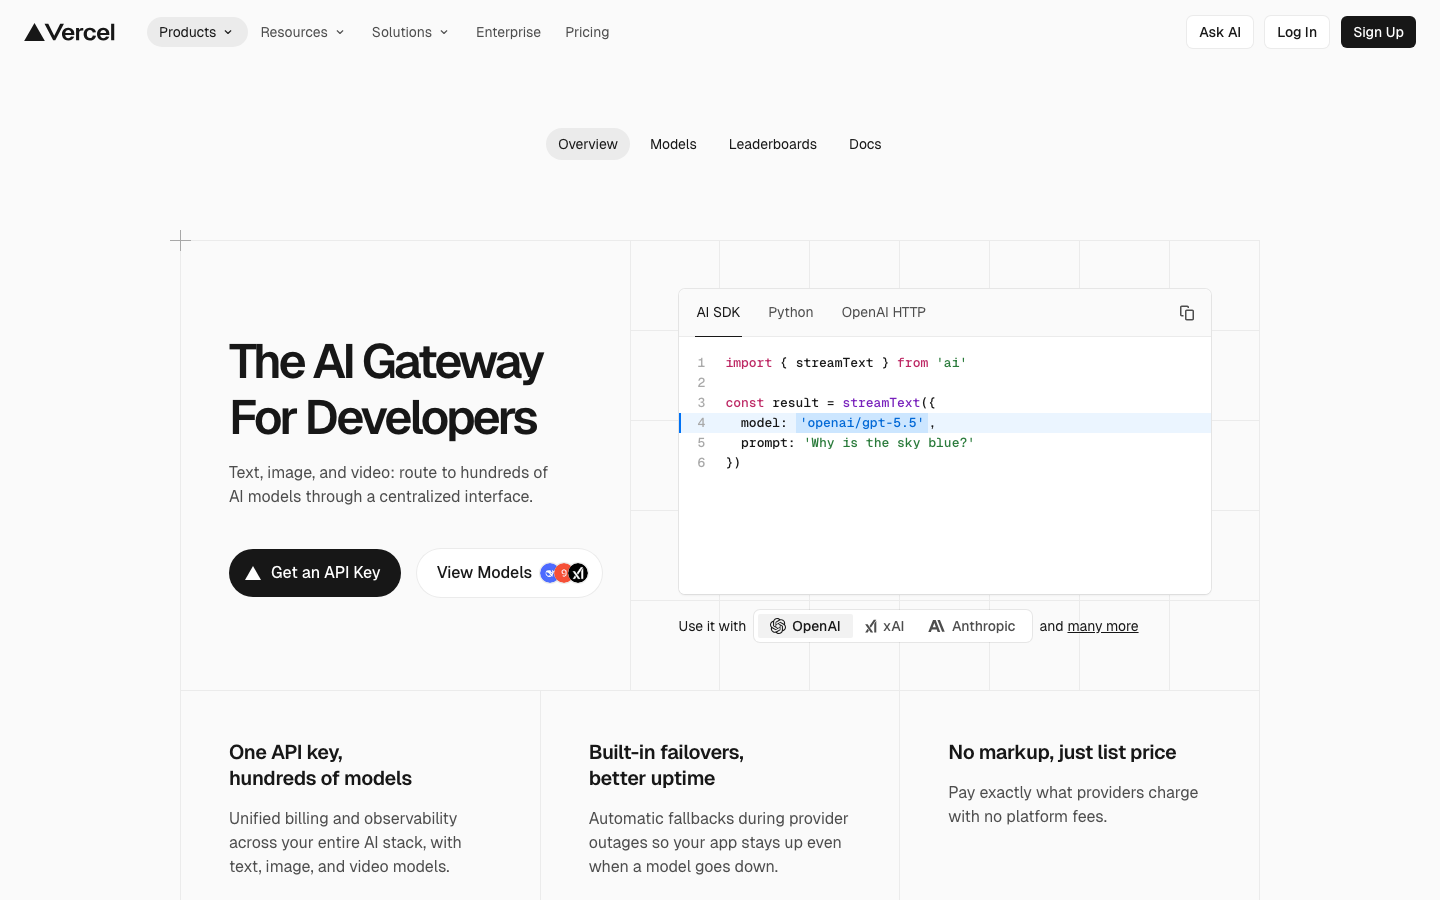Follow the many more link
The image size is (1440, 900).
pos(1103,626)
